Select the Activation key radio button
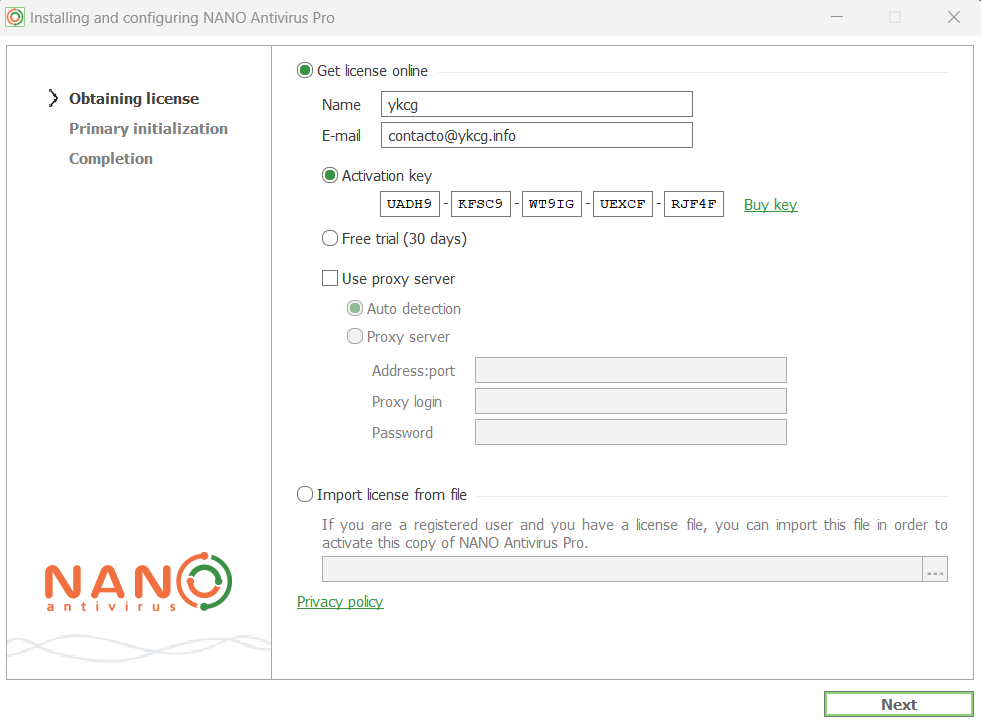 coord(330,175)
